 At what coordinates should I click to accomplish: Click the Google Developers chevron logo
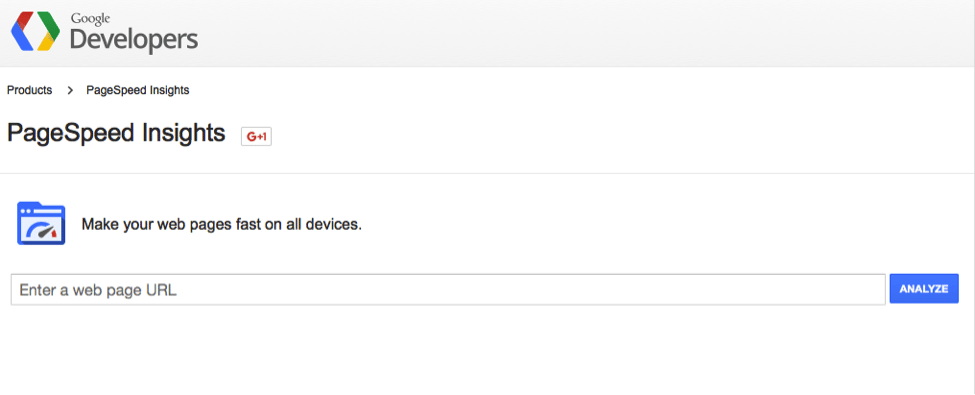[35, 31]
